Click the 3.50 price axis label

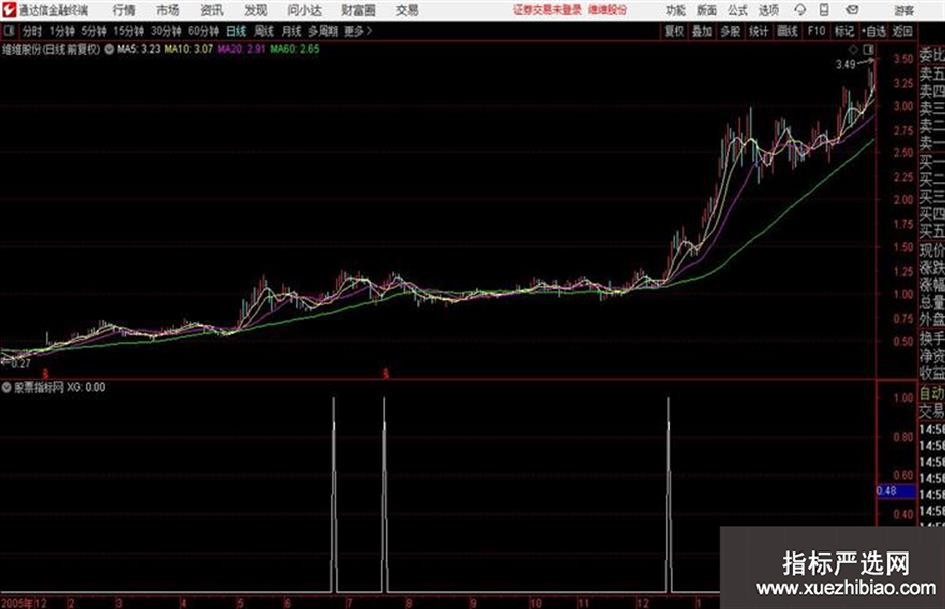[x=903, y=59]
